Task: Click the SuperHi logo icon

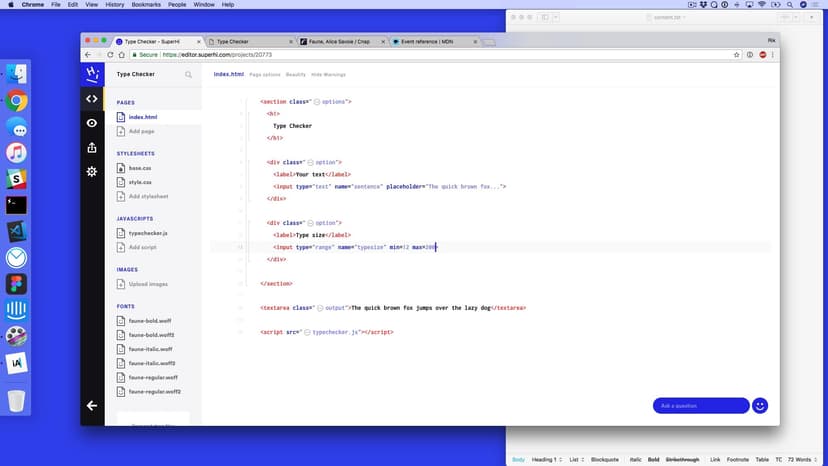Action: click(92, 74)
